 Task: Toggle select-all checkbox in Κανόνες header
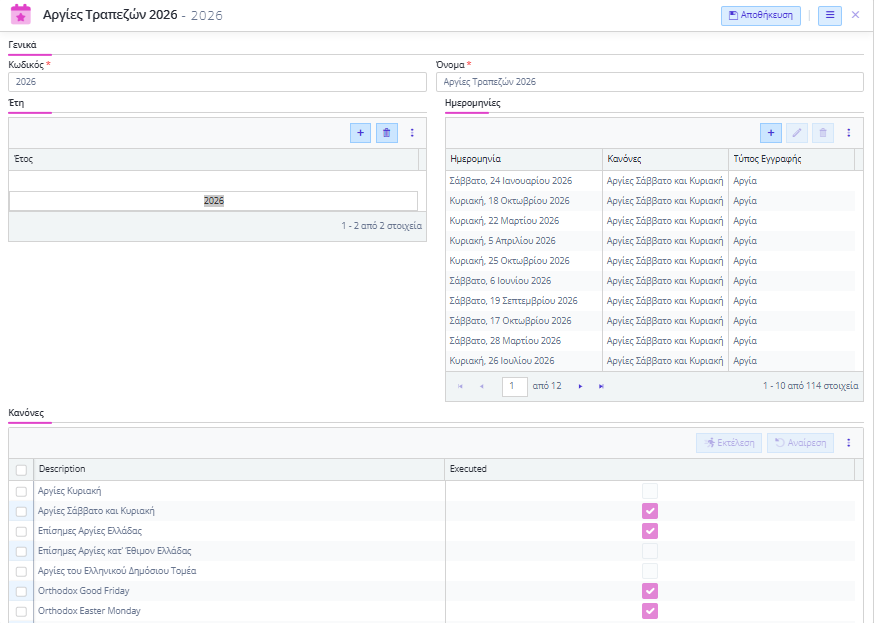(21, 469)
